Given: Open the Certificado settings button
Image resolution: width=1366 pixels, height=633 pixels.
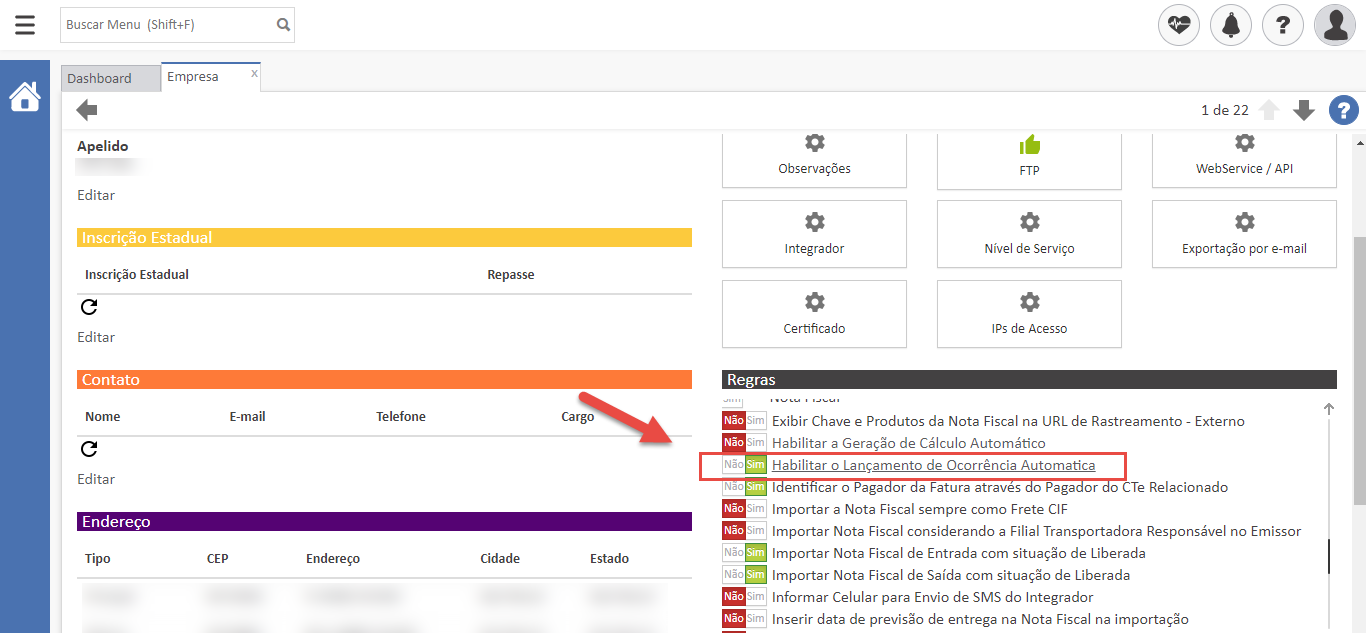Looking at the screenshot, I should point(814,314).
